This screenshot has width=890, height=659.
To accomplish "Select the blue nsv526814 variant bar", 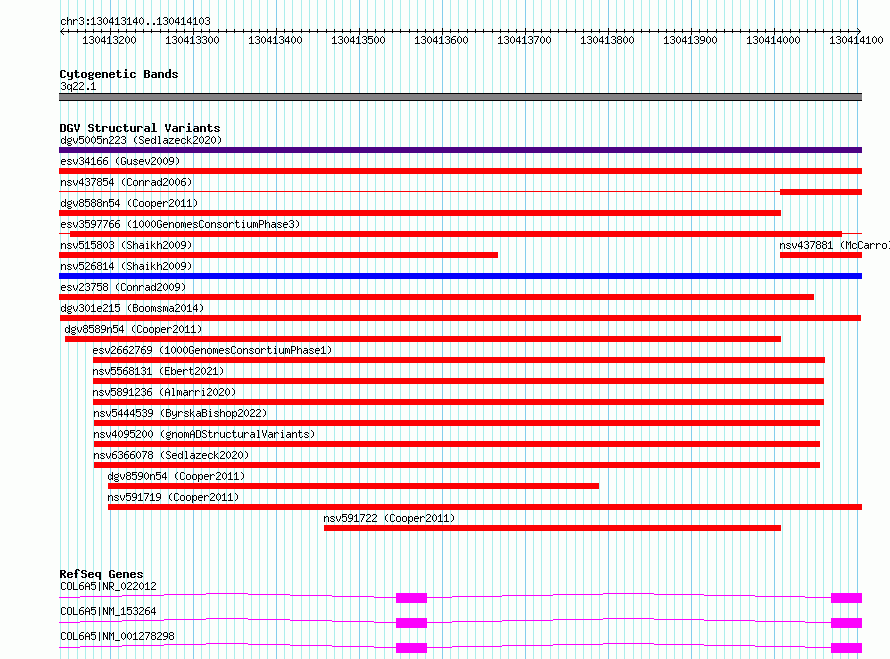I will 460,276.
